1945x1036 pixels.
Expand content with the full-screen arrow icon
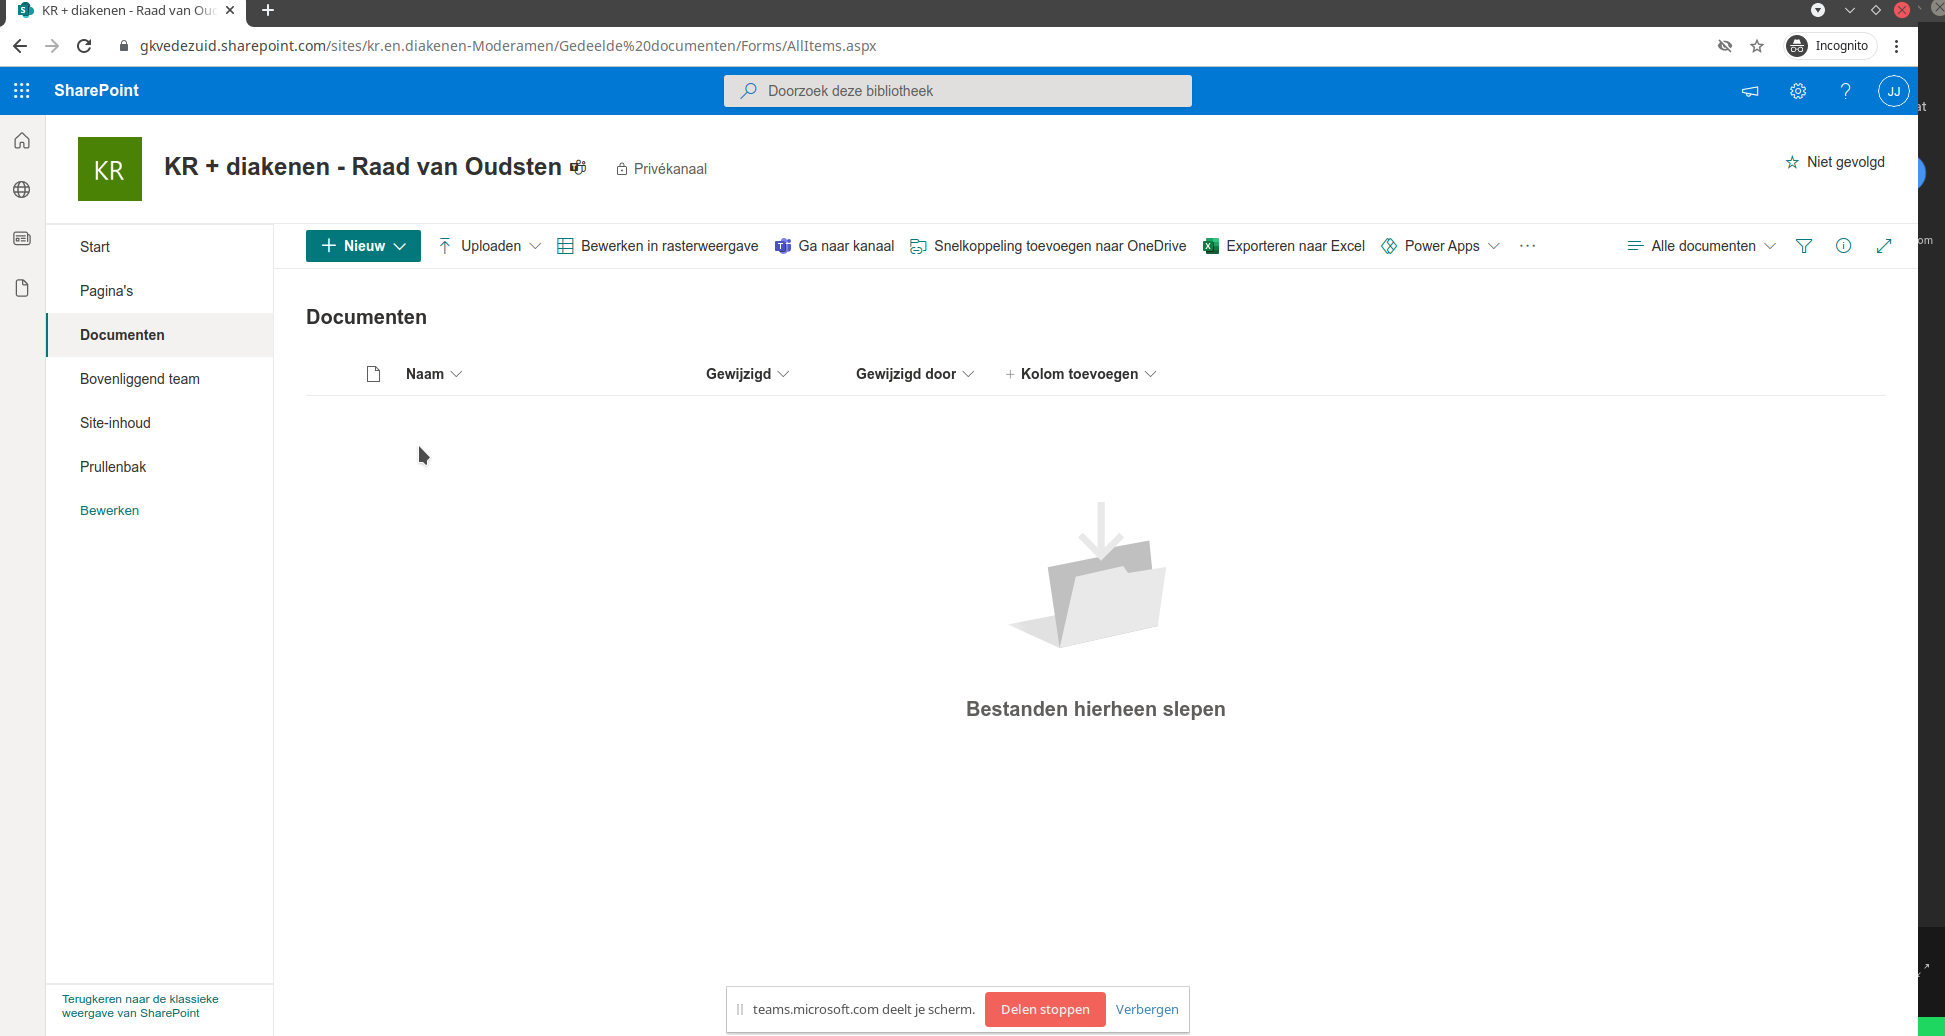[1883, 246]
